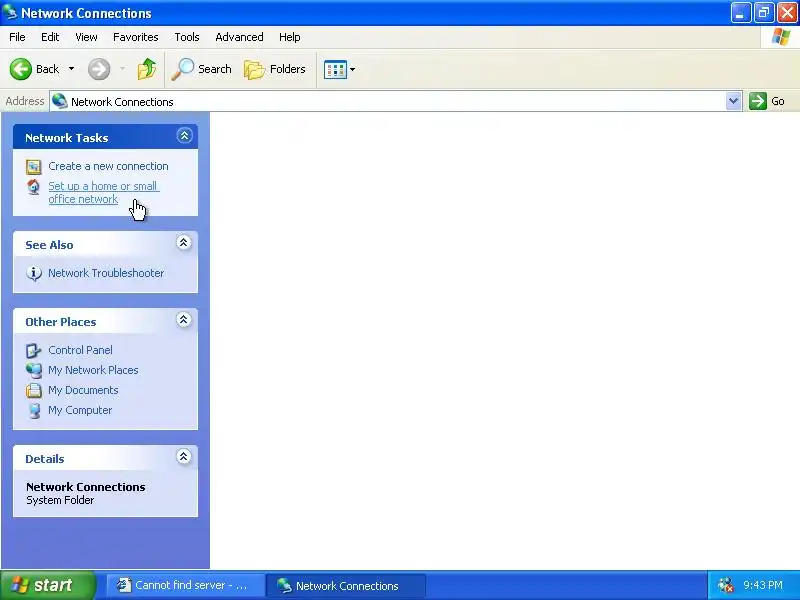Click the green Go arrow button
This screenshot has height=600, width=800.
pyautogui.click(x=758, y=101)
